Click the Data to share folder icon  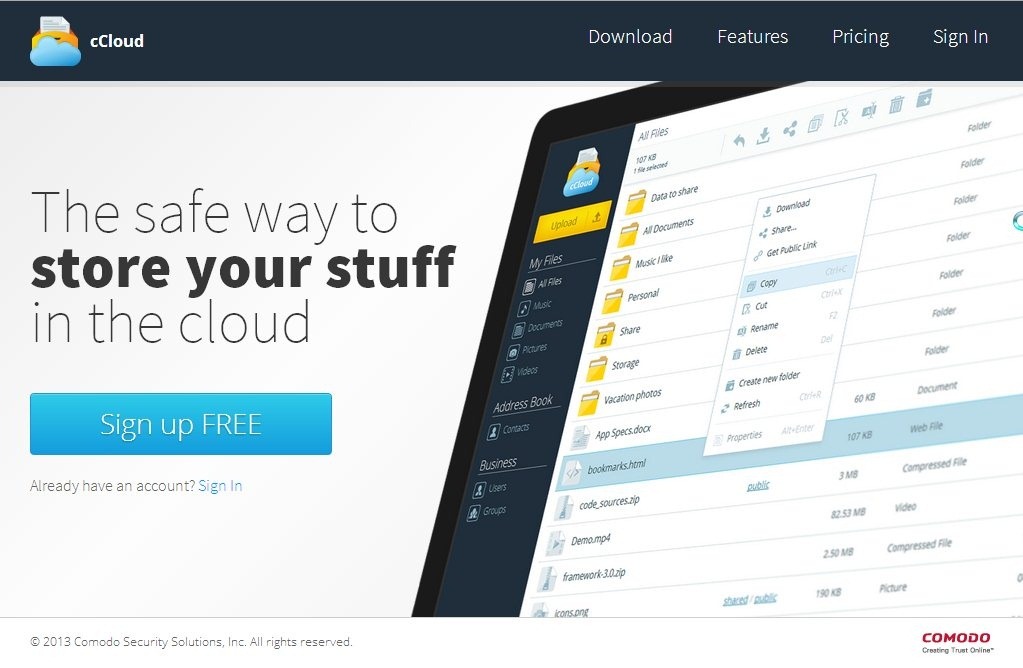[x=635, y=202]
